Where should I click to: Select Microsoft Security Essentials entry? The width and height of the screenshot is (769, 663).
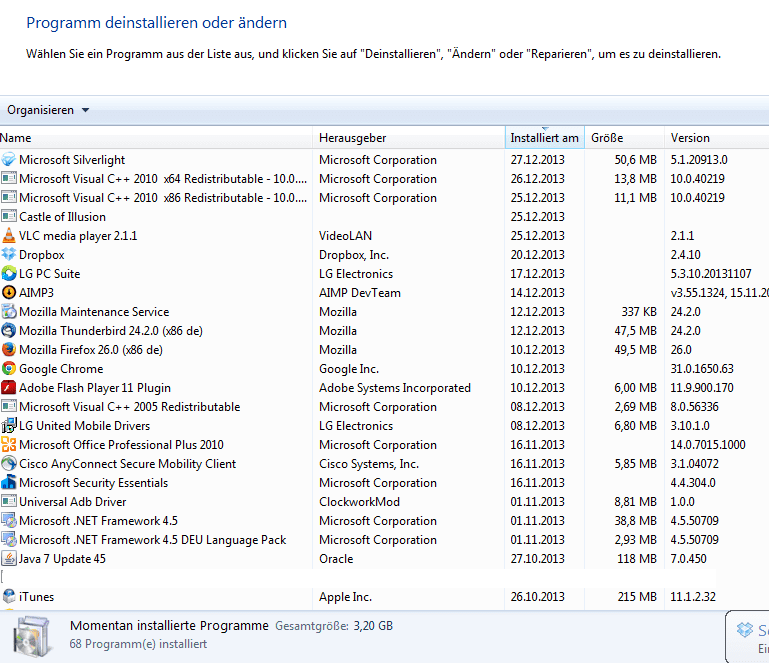click(x=93, y=483)
